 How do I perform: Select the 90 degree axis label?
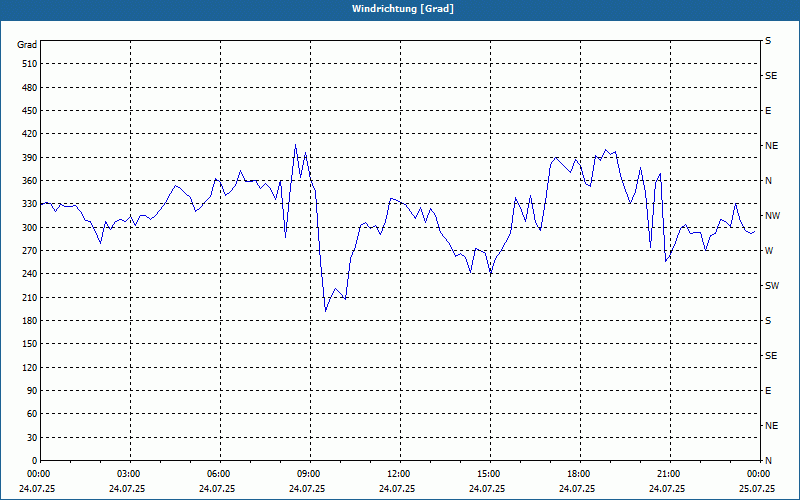(32, 391)
